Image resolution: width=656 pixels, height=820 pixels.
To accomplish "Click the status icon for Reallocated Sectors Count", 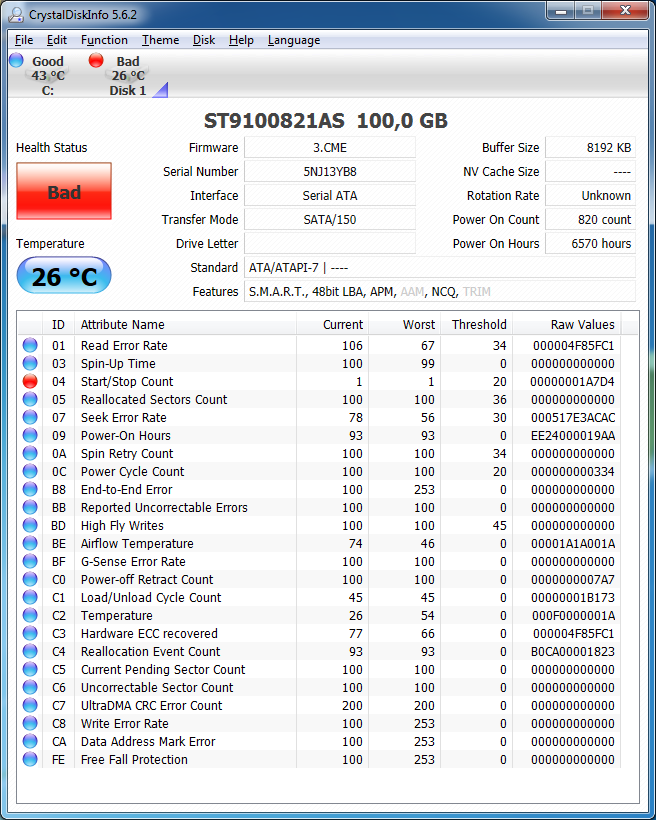I will pos(30,399).
